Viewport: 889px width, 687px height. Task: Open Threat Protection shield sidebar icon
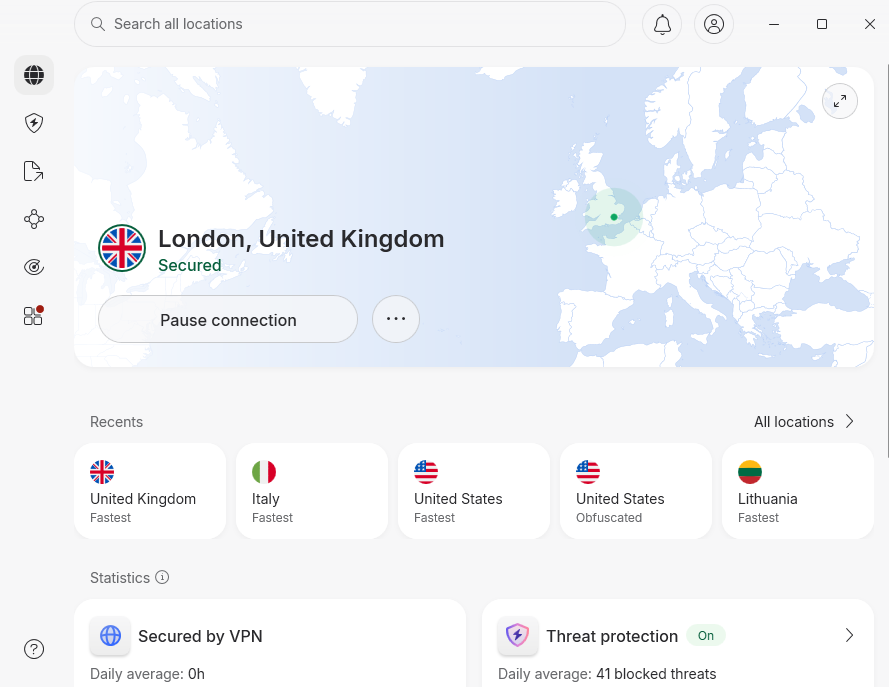34,123
